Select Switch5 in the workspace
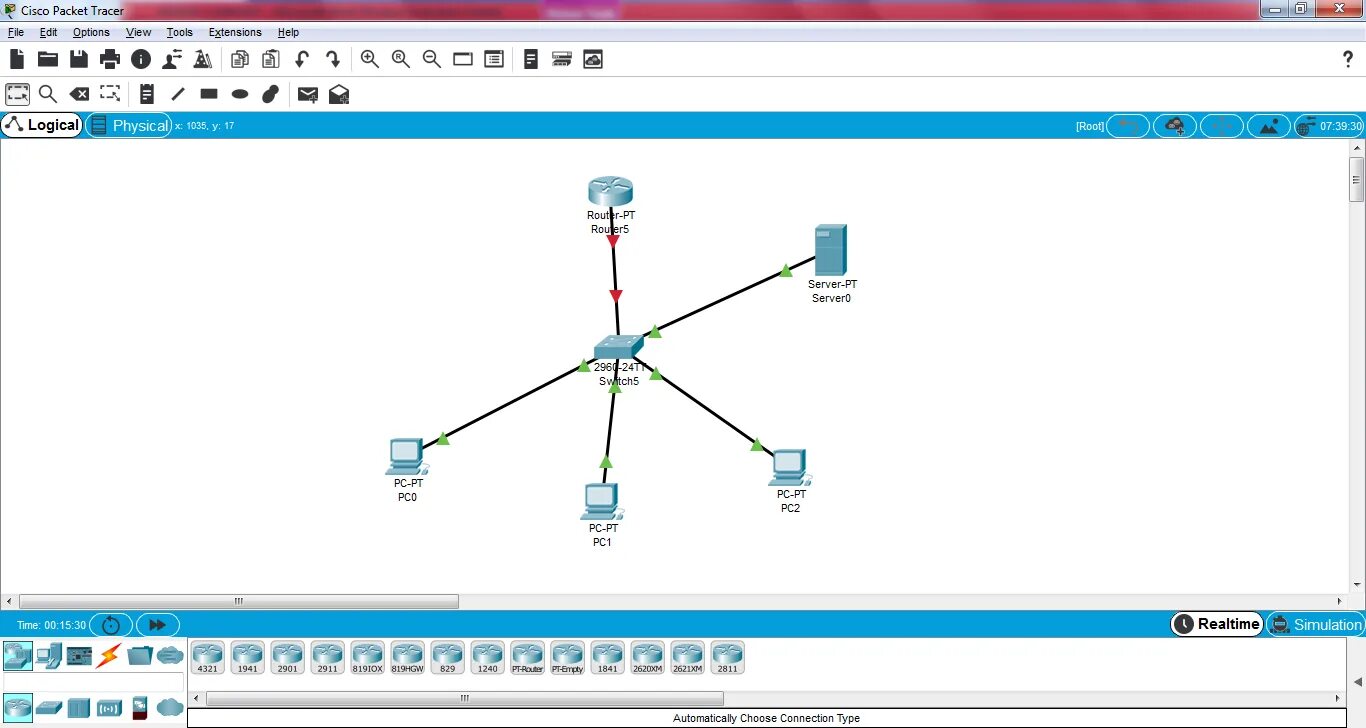 (x=618, y=348)
